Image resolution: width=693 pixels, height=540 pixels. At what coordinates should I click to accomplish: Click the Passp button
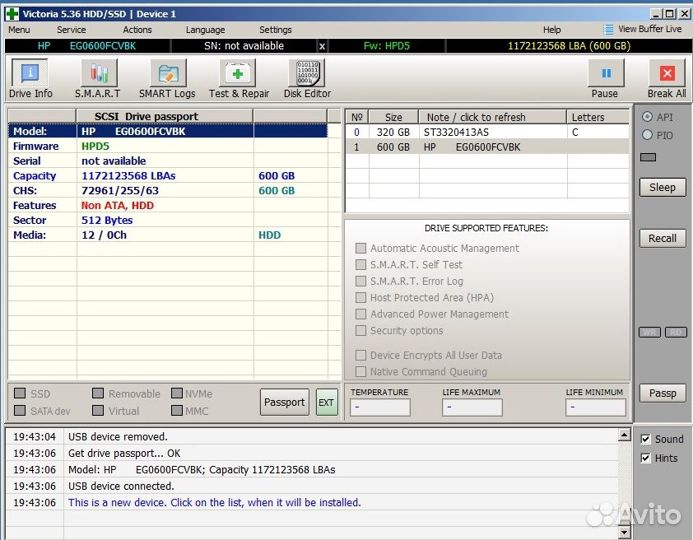(663, 393)
